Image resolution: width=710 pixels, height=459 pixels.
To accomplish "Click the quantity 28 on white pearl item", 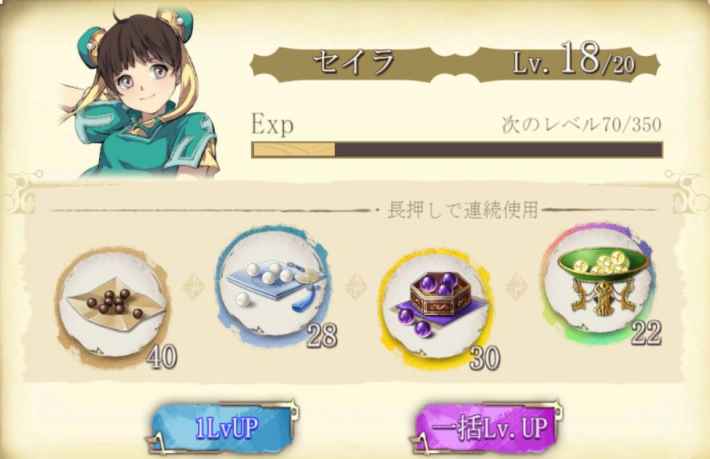I will [x=322, y=335].
